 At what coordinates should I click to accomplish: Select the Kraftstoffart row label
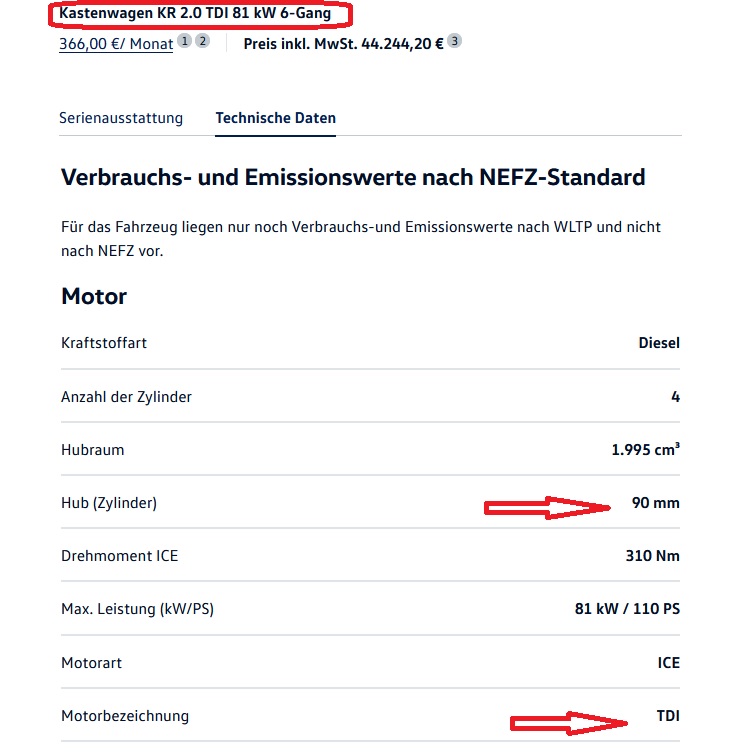point(104,343)
